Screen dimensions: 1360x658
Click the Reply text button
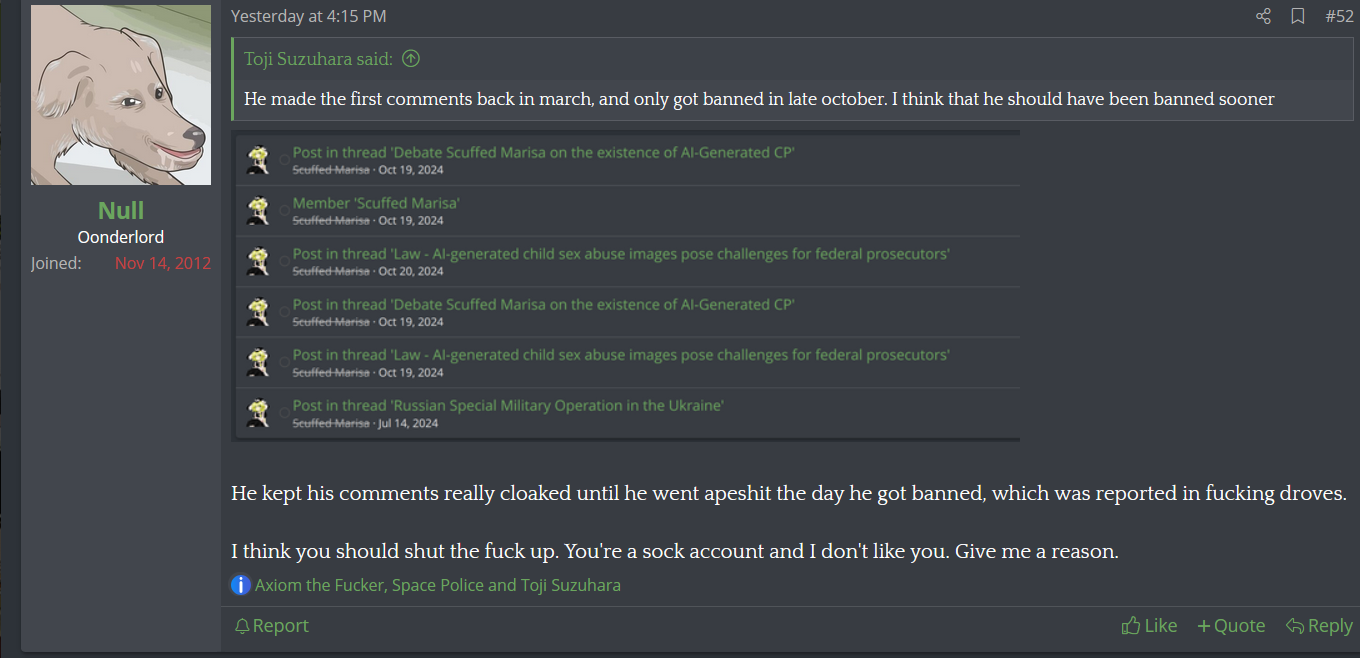point(1330,626)
